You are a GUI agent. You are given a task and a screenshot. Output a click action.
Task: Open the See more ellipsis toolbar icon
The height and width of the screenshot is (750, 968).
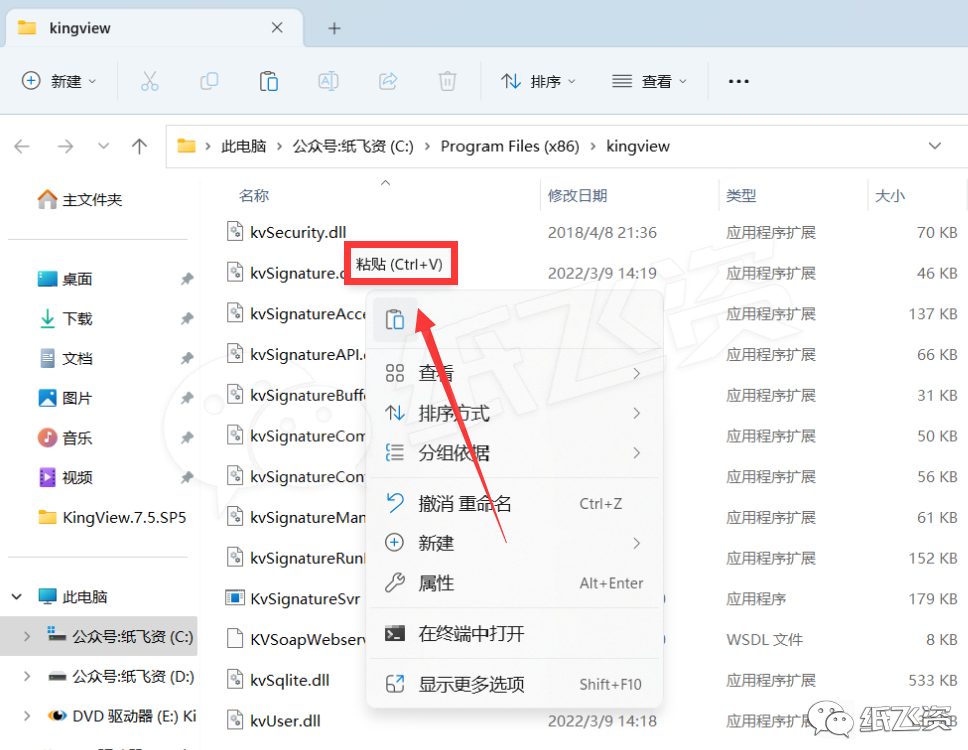tap(738, 81)
